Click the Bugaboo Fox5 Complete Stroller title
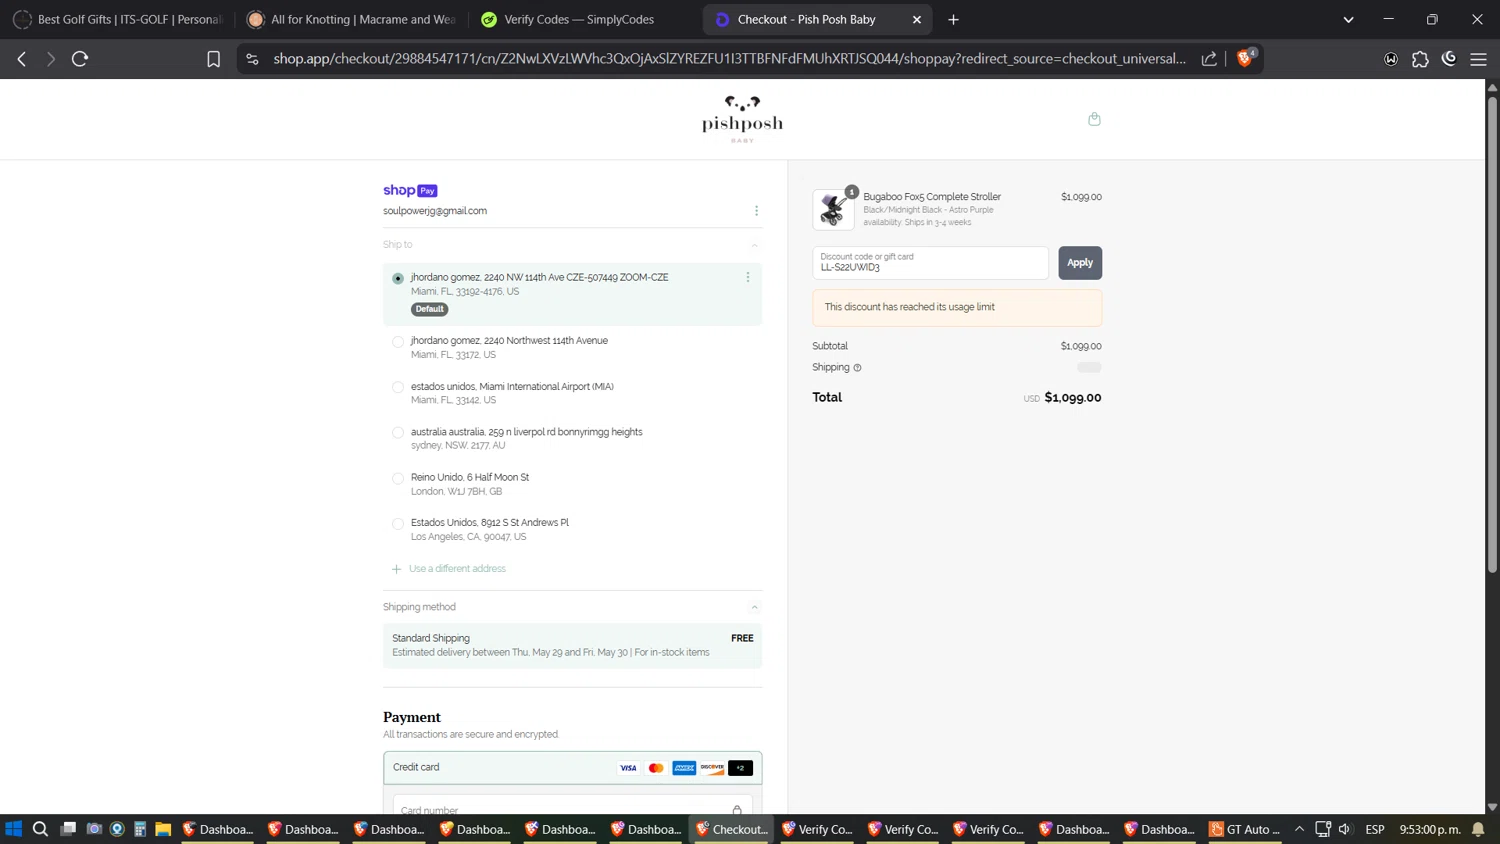 932,197
